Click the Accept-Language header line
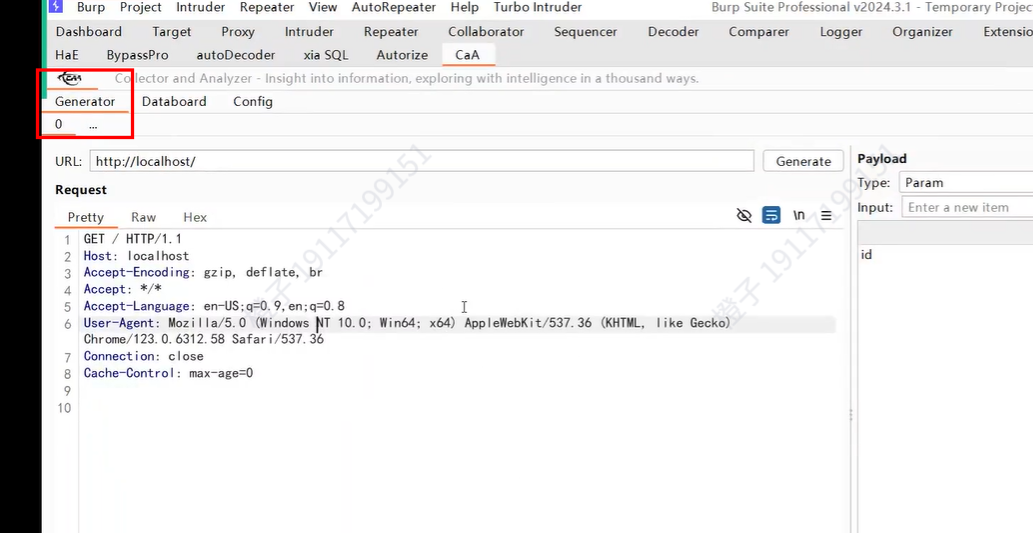This screenshot has width=1033, height=533. (214, 306)
